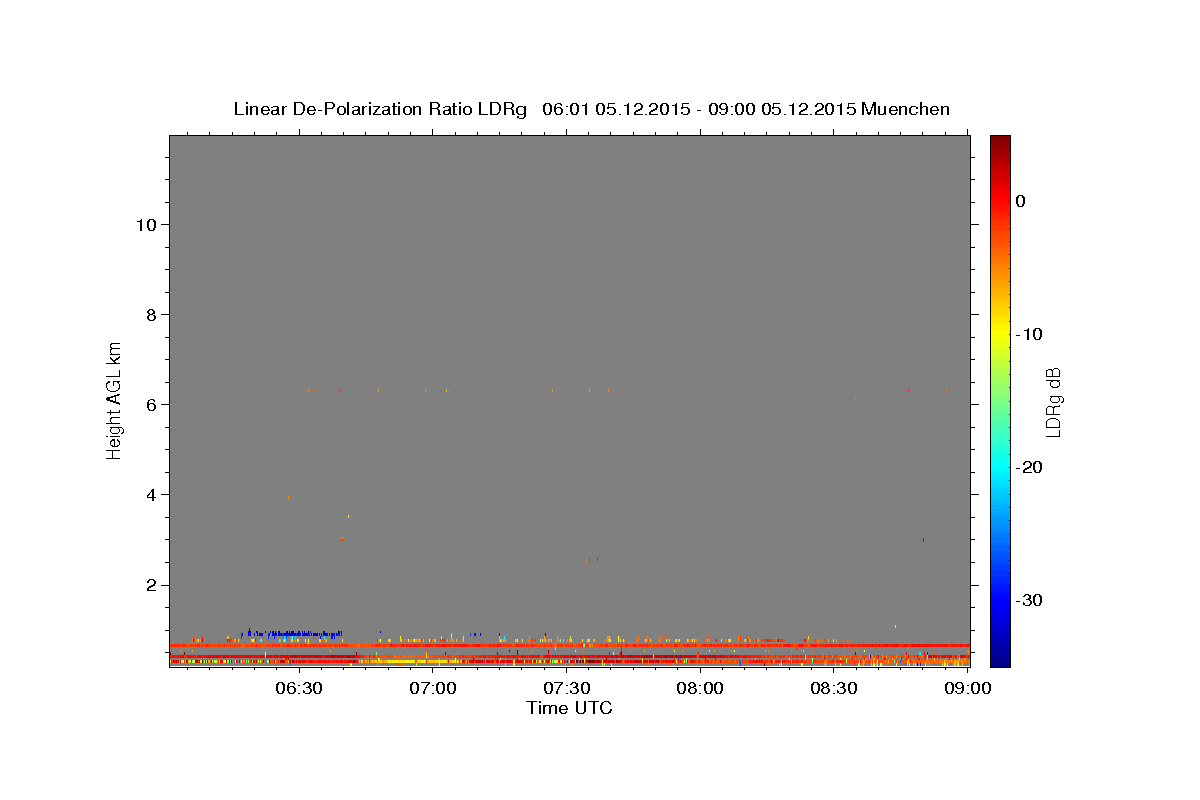Click the dark blue bottom of colorbar
Viewport: 1200px width, 800px height.
pyautogui.click(x=1000, y=658)
